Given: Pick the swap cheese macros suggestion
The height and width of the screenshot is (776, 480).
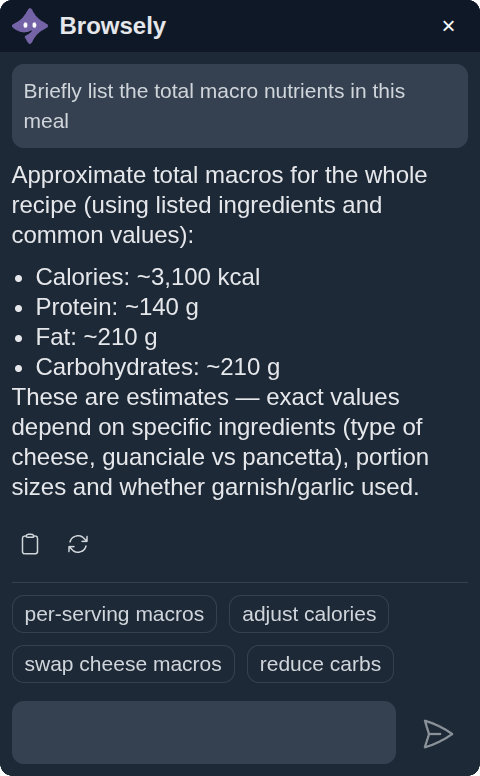Looking at the screenshot, I should tap(123, 664).
